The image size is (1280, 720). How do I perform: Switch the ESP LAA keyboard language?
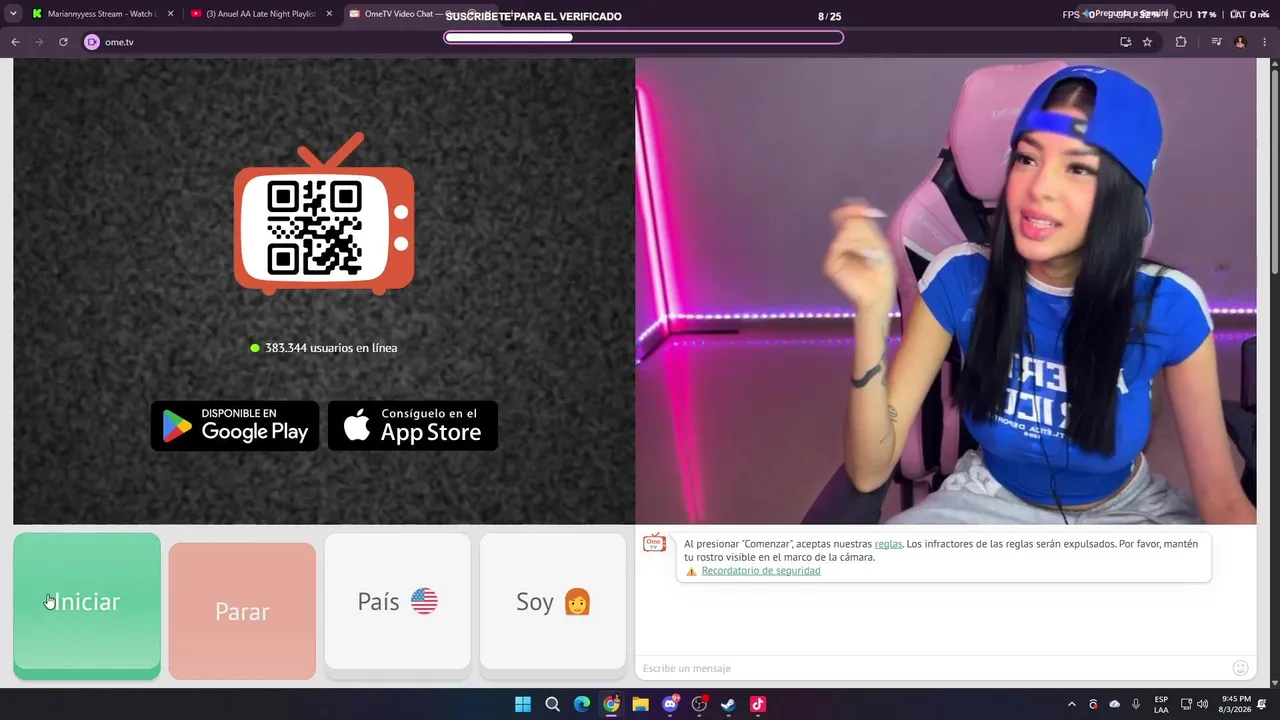tap(1161, 704)
